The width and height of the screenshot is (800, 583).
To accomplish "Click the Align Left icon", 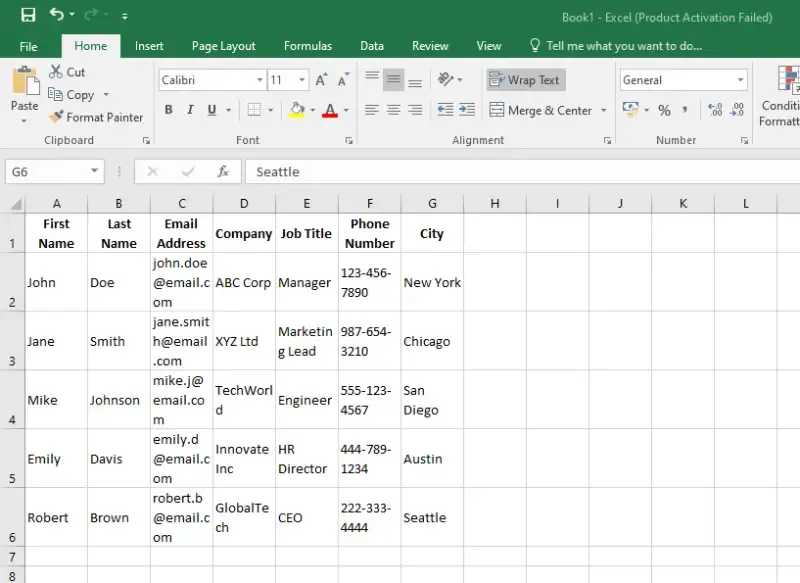I will 372,110.
